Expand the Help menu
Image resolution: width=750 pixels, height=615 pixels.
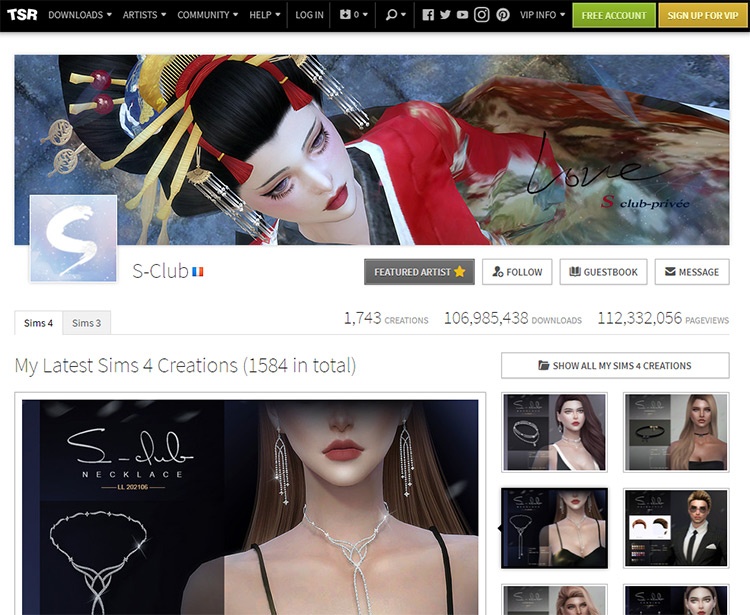(265, 15)
